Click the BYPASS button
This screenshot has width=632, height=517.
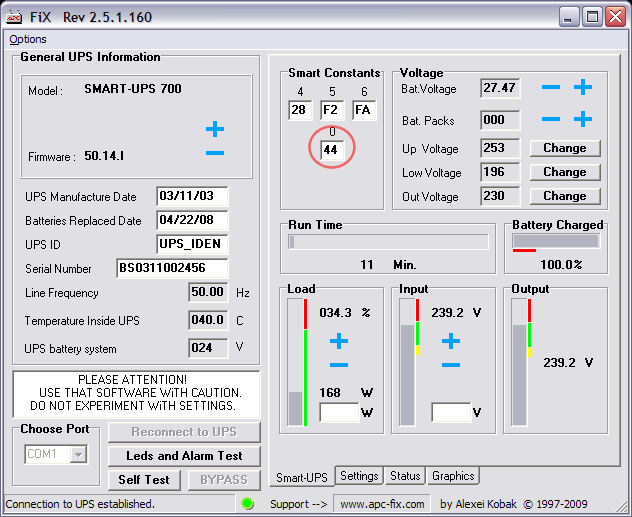pyautogui.click(x=224, y=480)
